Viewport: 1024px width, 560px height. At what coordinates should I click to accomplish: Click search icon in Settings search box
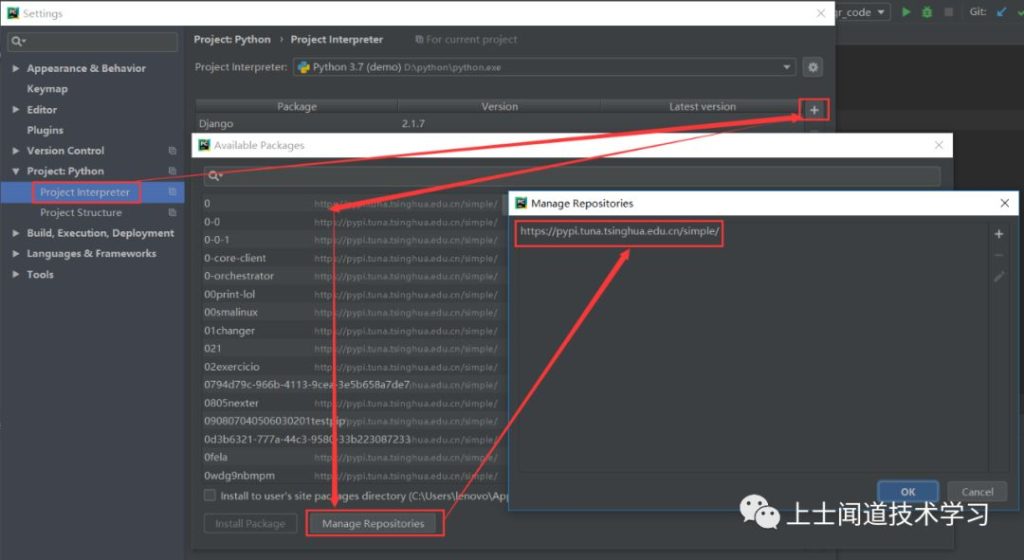coord(18,41)
